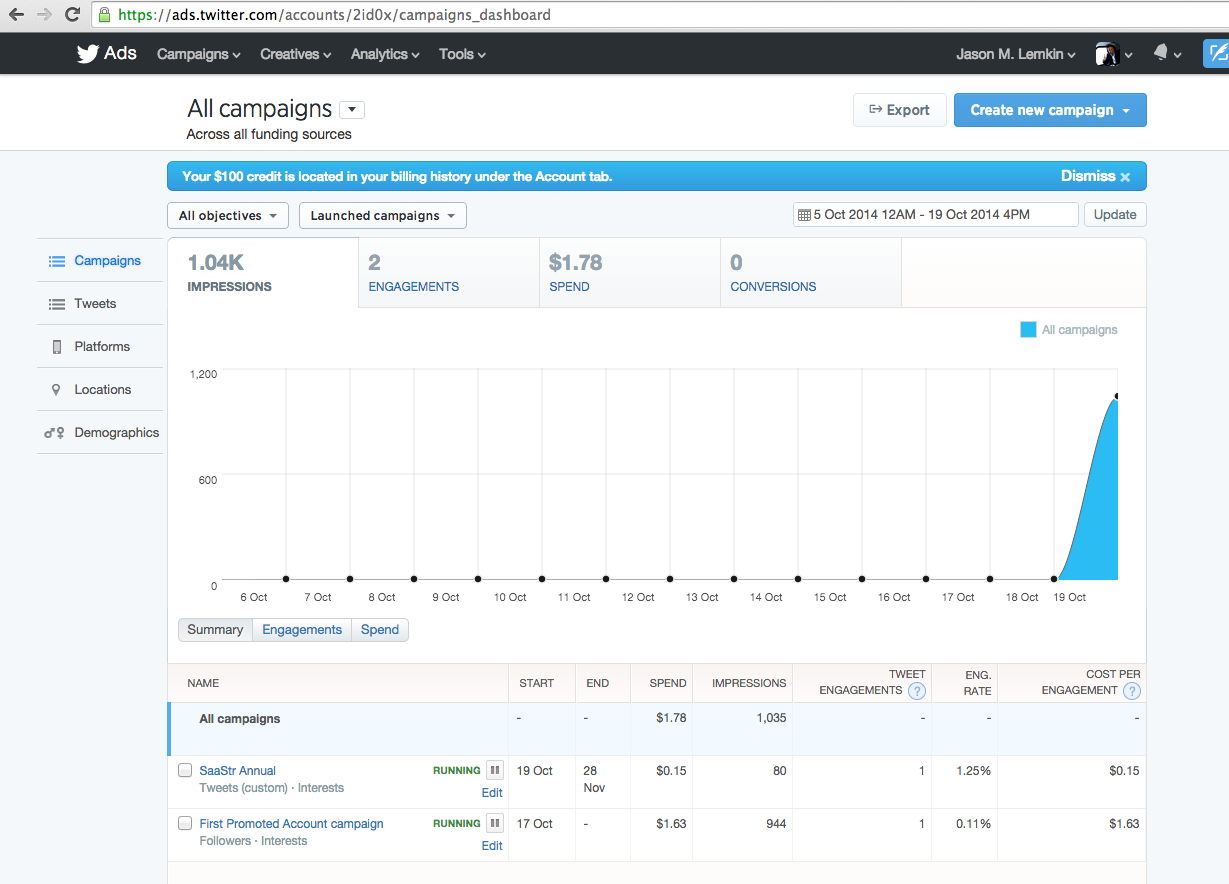Open the SaaStr Annual campaign link

[237, 771]
